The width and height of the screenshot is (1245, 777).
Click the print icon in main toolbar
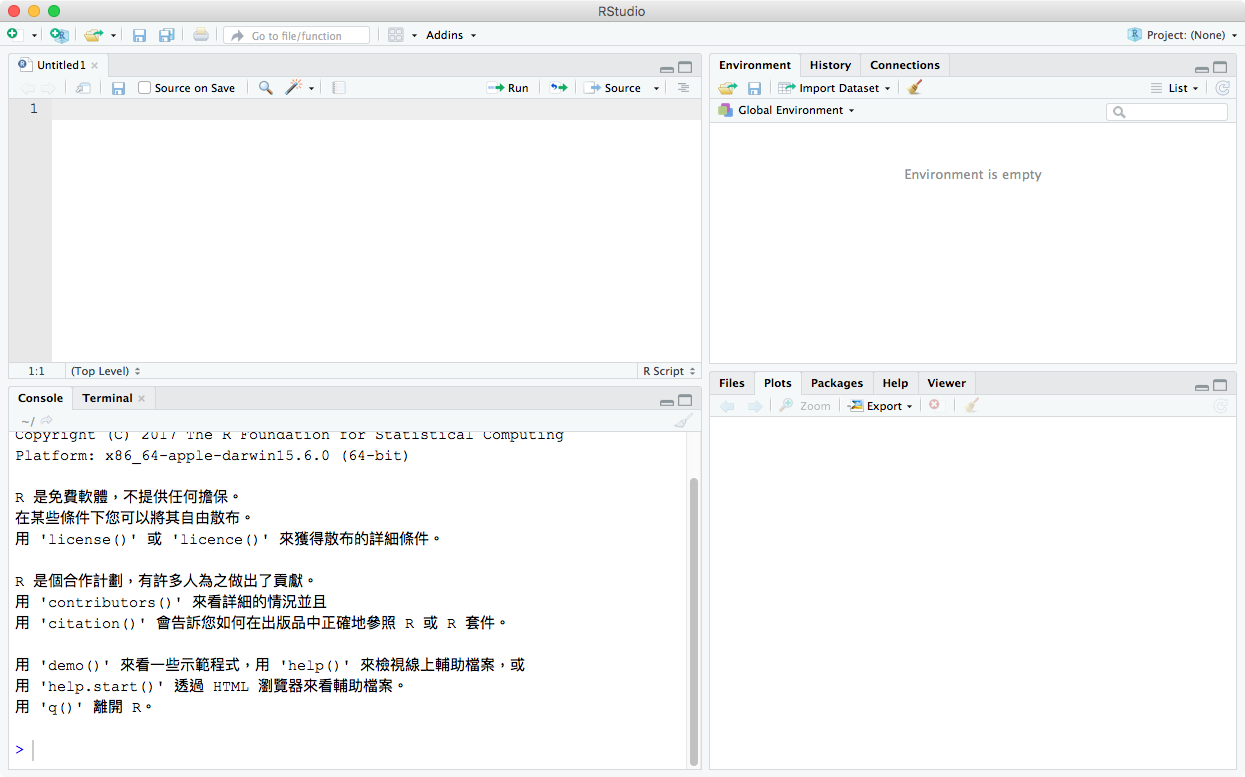click(201, 35)
